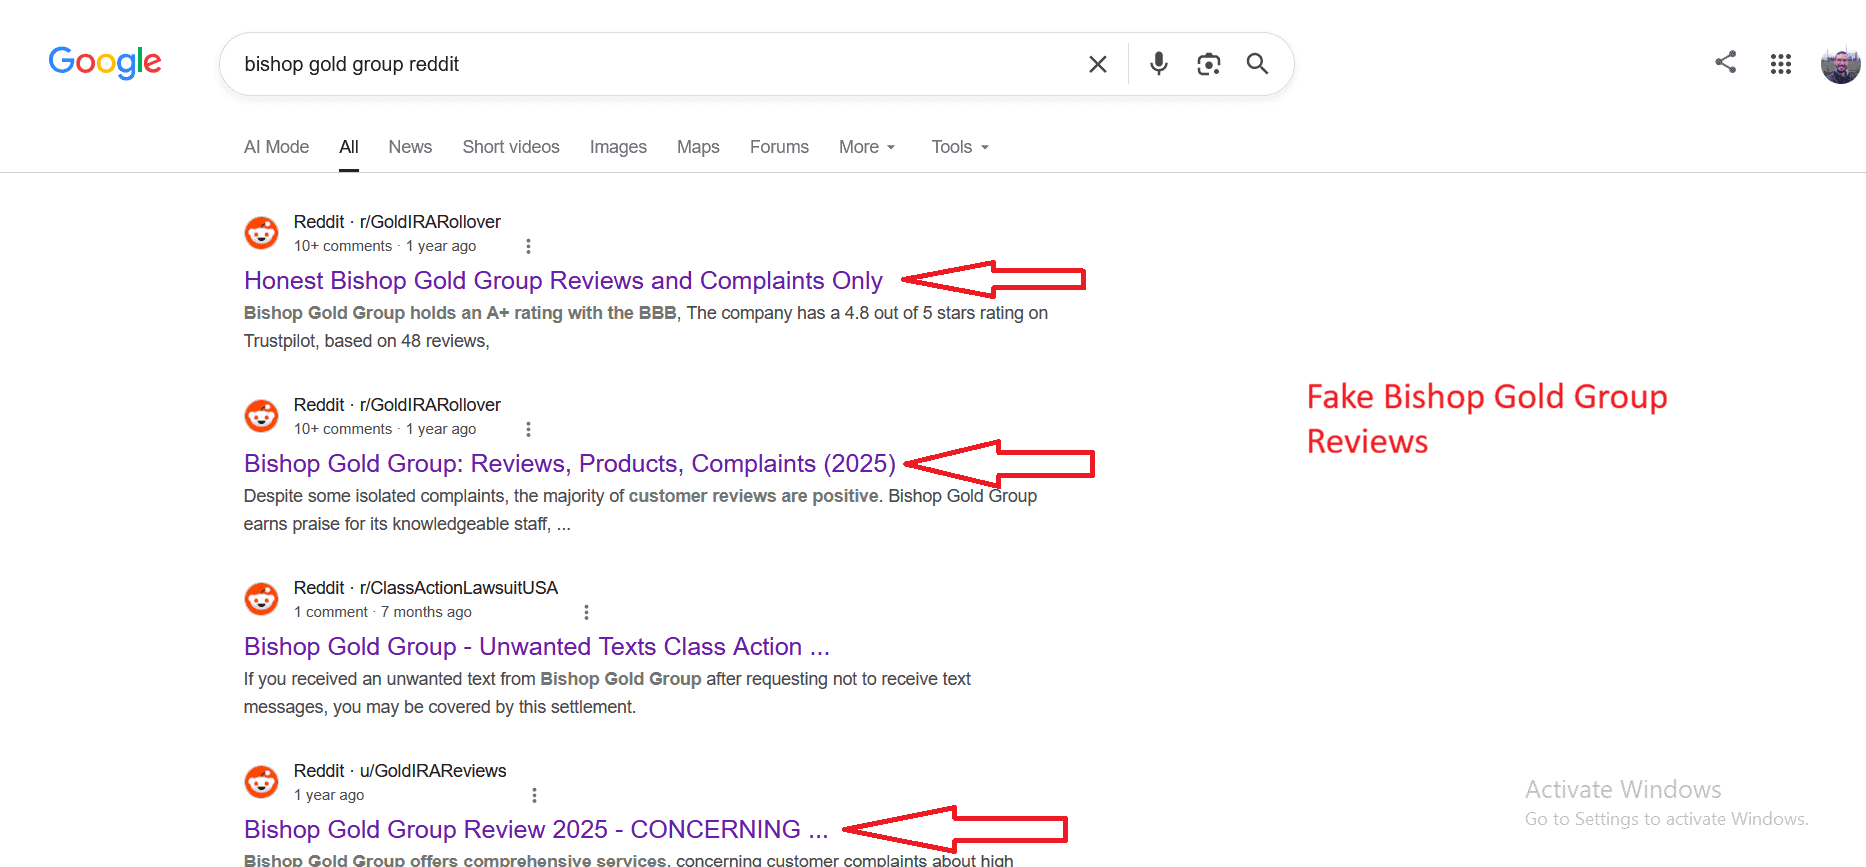Click Reddit favicon for ClassActionLawsuitUSA result
Screen dimensions: 1866x867
coord(262,599)
